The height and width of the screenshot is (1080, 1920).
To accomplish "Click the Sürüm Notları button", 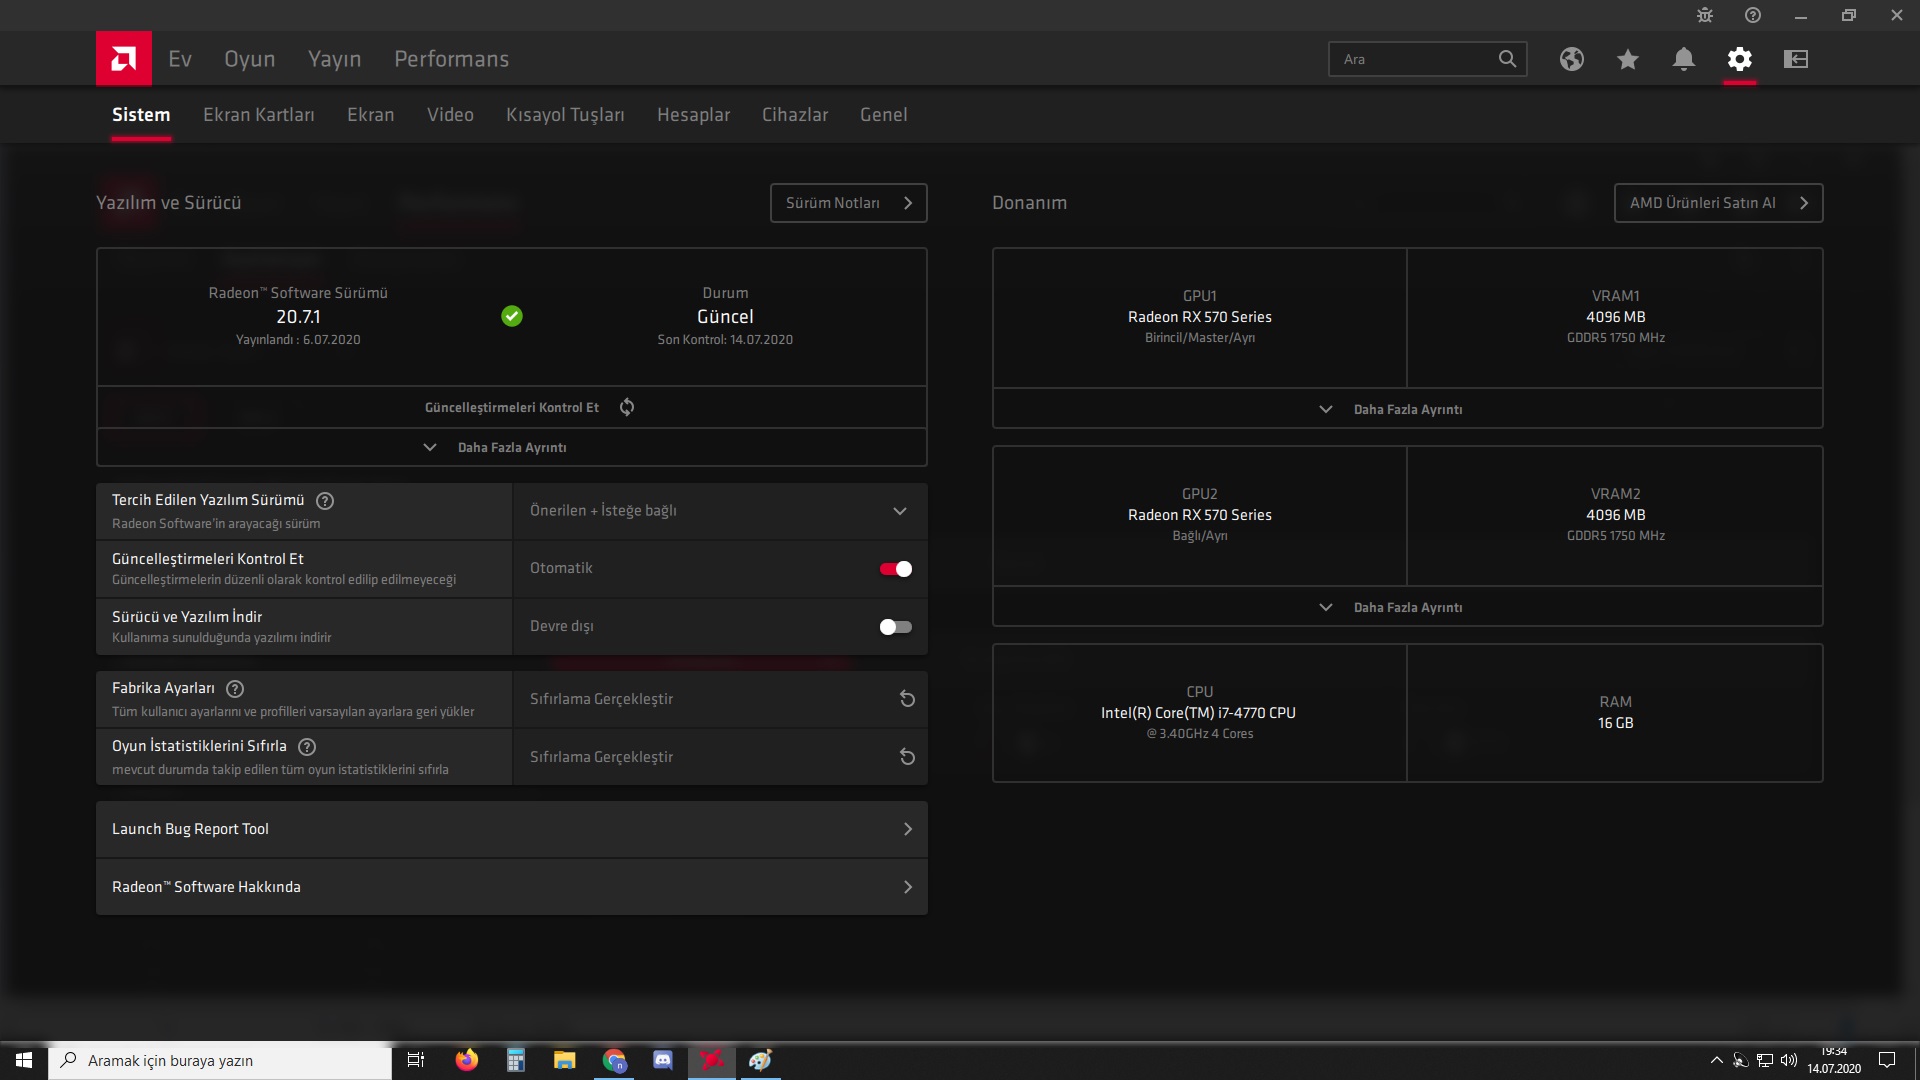I will tap(848, 203).
